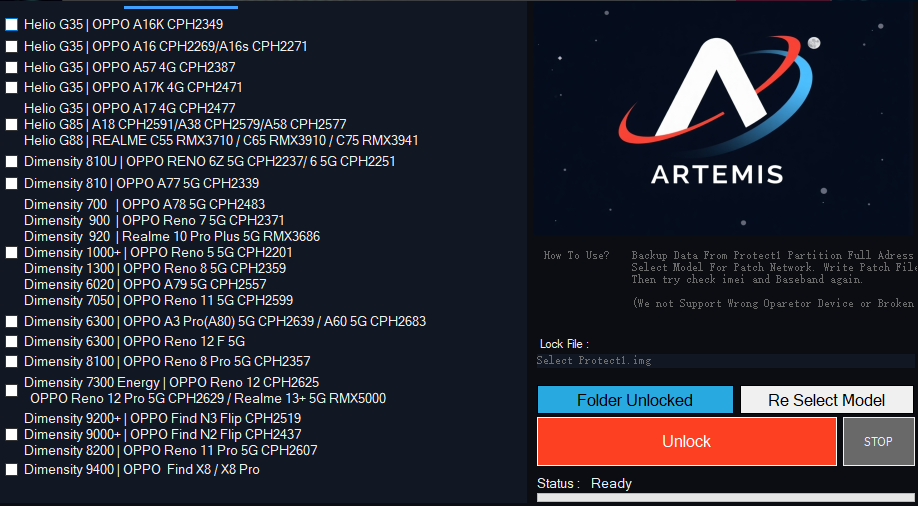Click the blue Folder Unlocked button
This screenshot has width=918, height=506.
tap(635, 400)
